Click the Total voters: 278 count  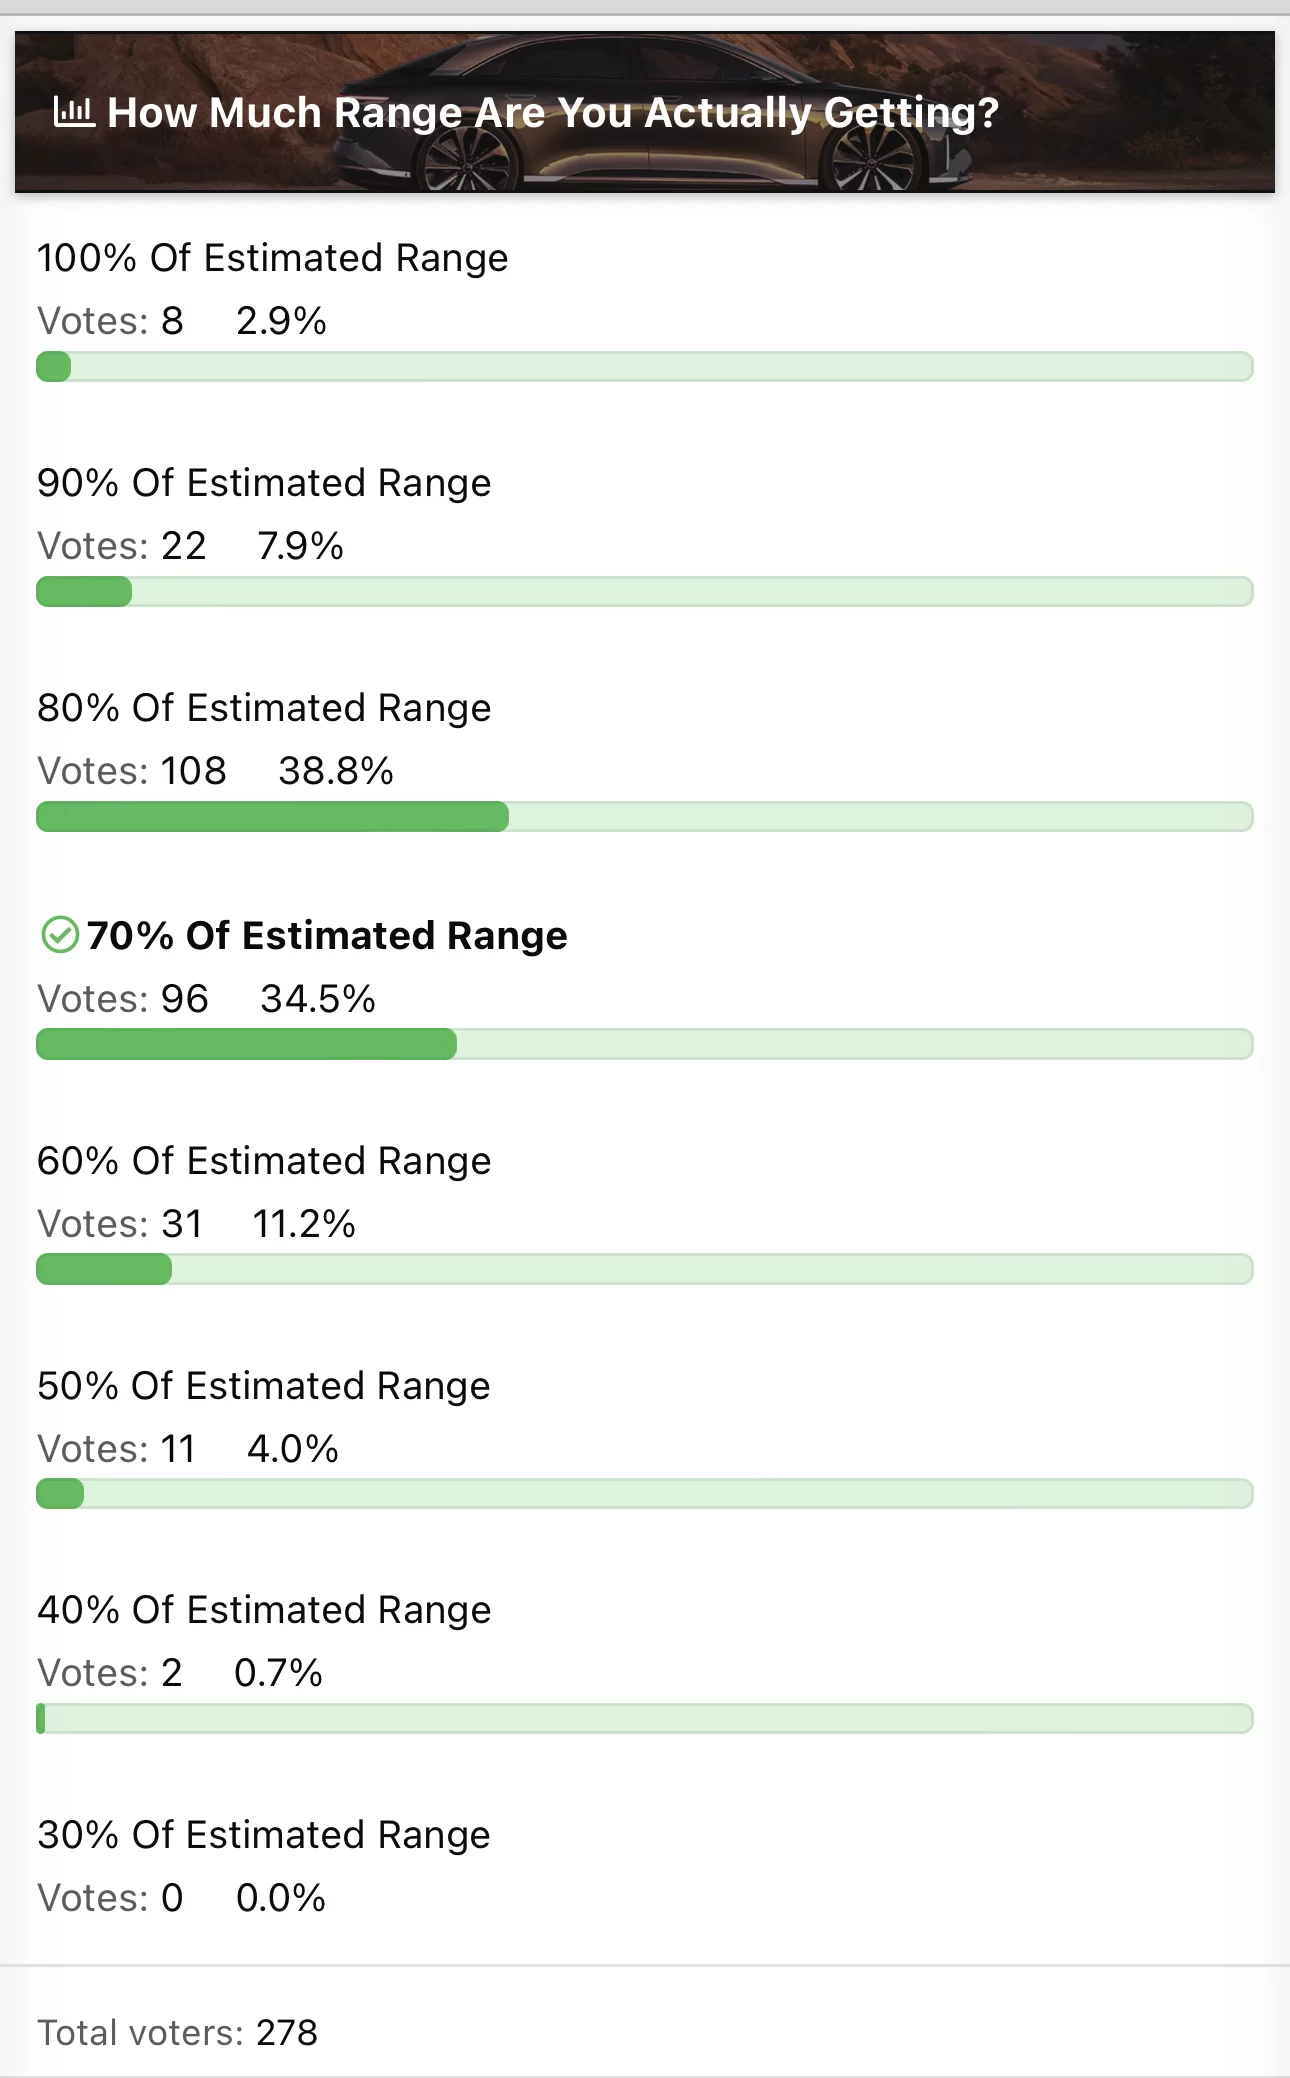(x=178, y=2033)
